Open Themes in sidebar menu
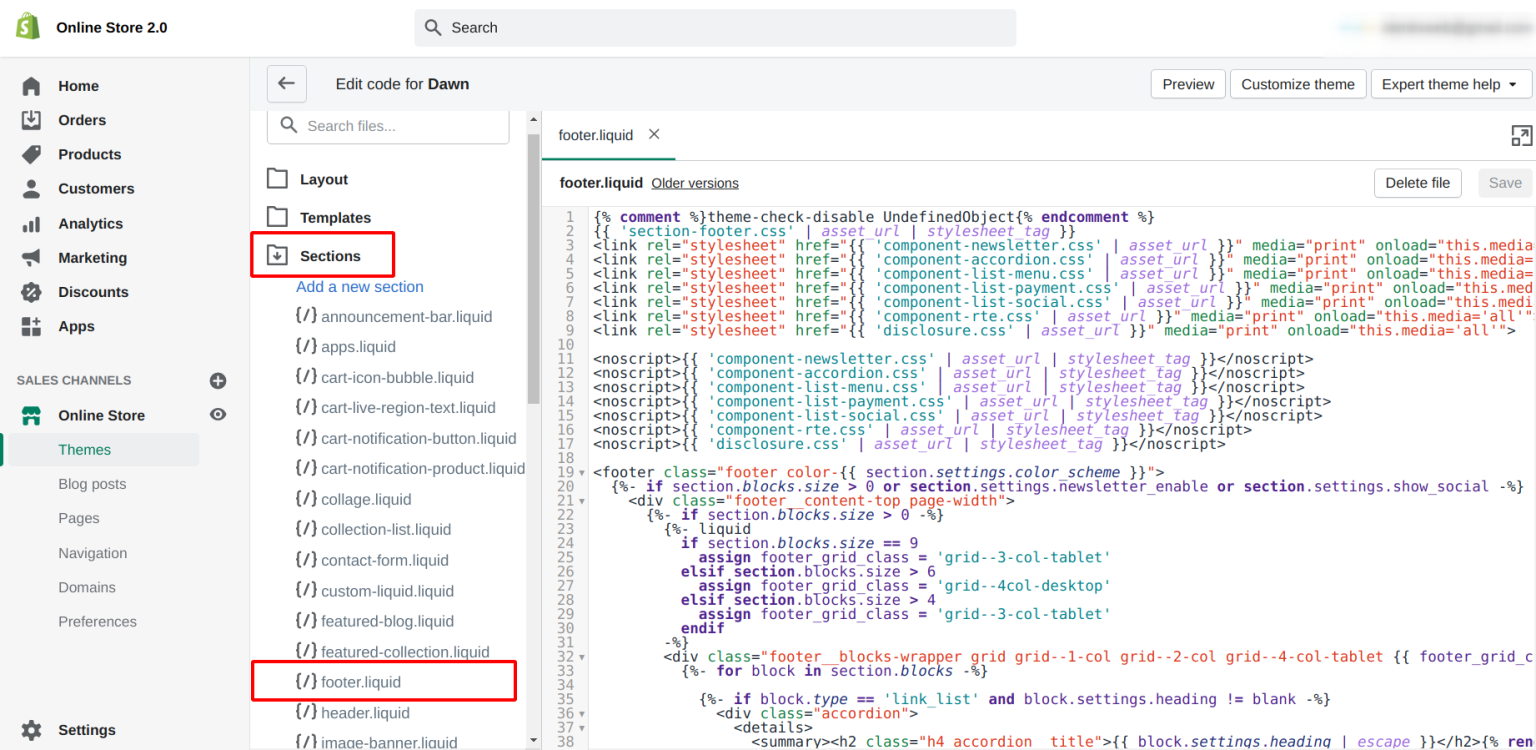 [x=85, y=450]
